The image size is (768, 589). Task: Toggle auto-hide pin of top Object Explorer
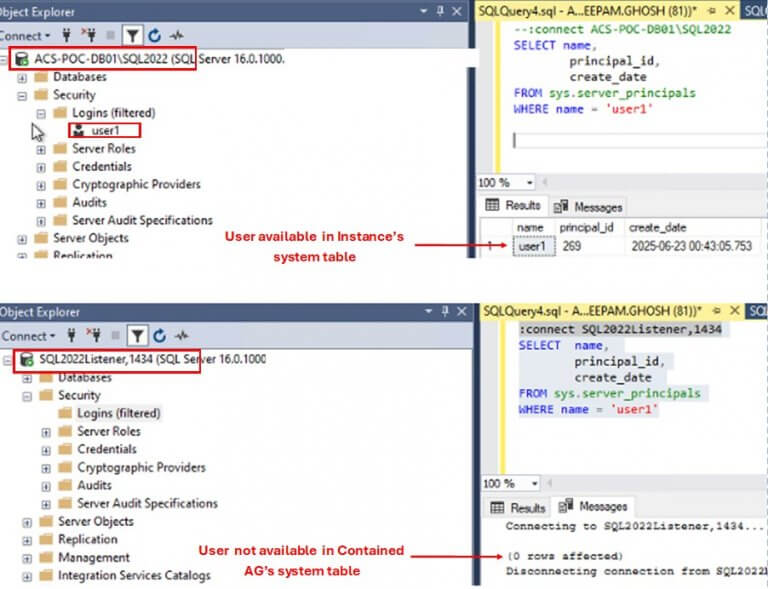pyautogui.click(x=440, y=11)
